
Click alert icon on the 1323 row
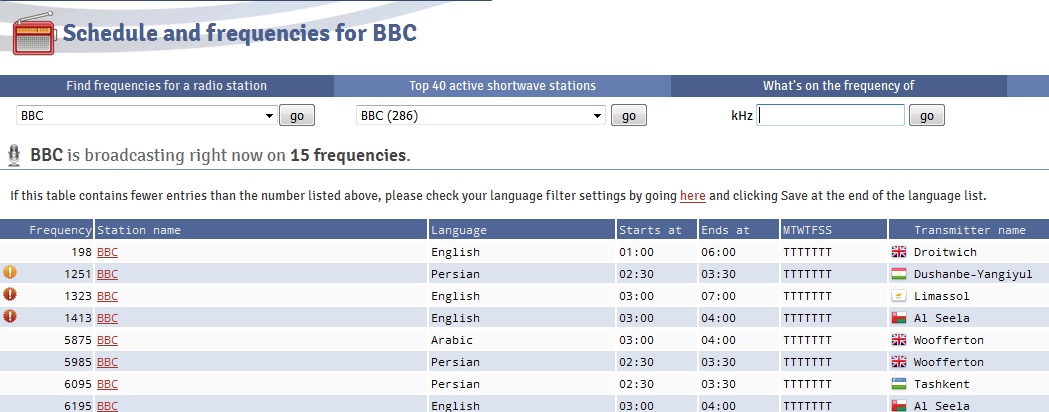(10, 294)
